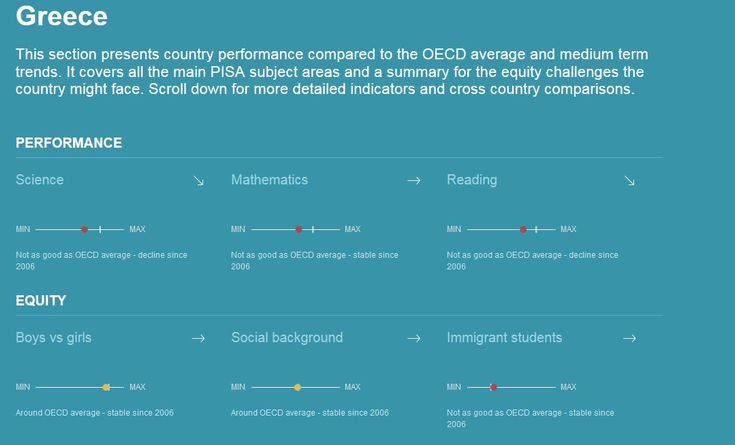The width and height of the screenshot is (735, 445).
Task: Click the red dot on Mathematics scale
Action: (x=299, y=229)
